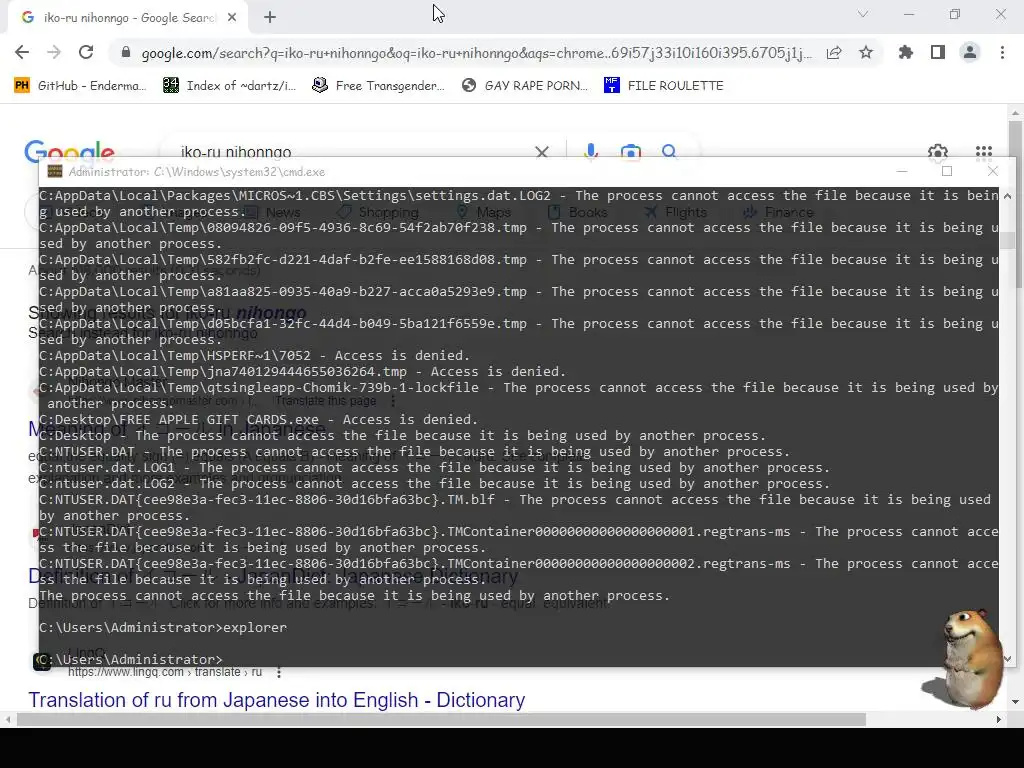Viewport: 1024px width, 768px height.
Task: Click the cmd.exe title bar icon
Action: (55, 172)
